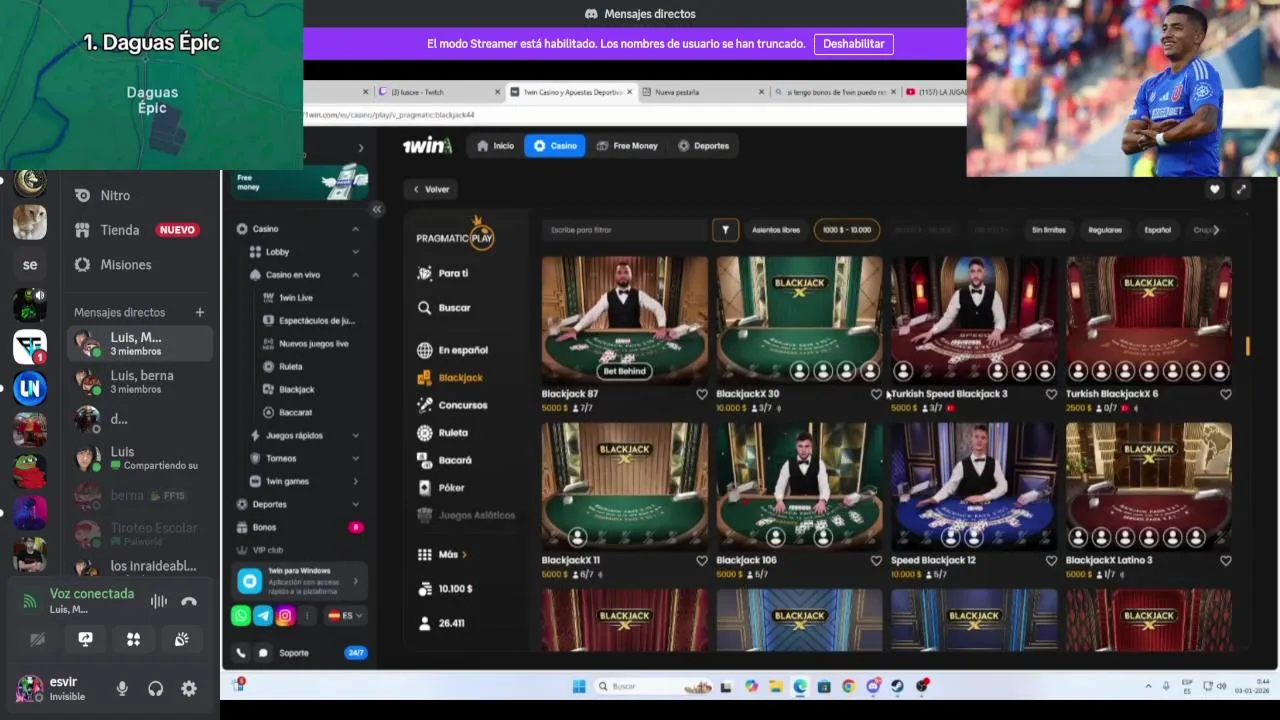Click the share screen button in Discord

click(85, 639)
